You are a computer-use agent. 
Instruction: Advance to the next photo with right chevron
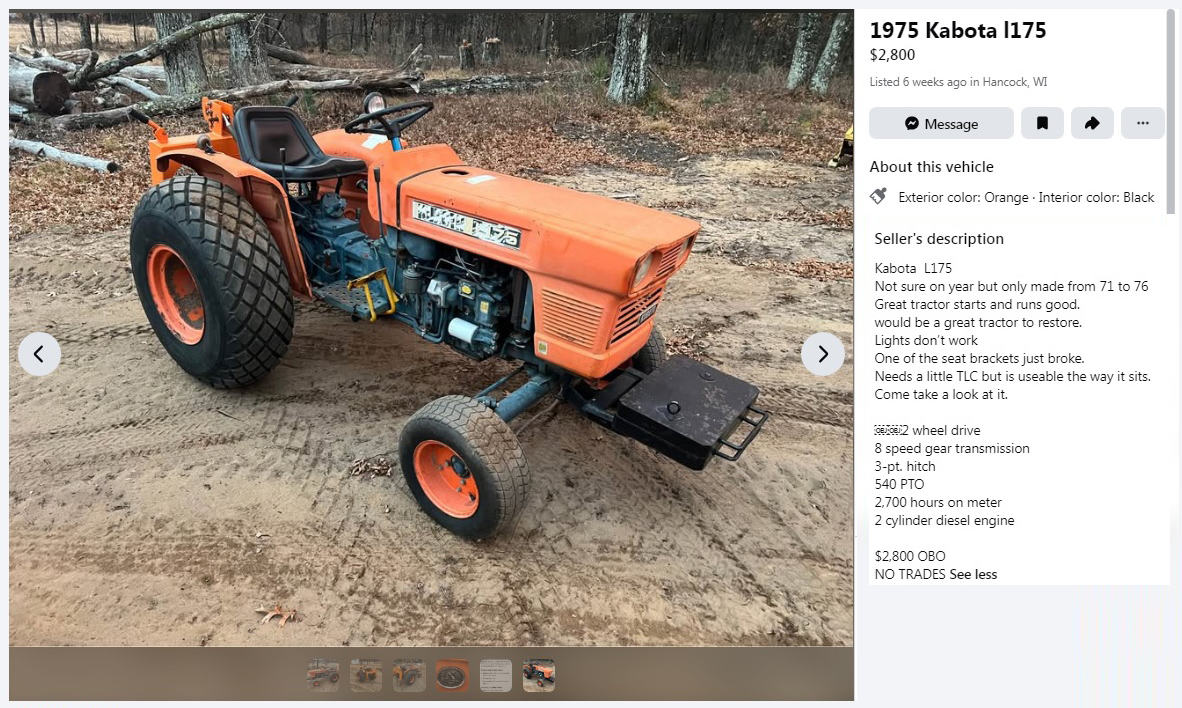[x=823, y=354]
